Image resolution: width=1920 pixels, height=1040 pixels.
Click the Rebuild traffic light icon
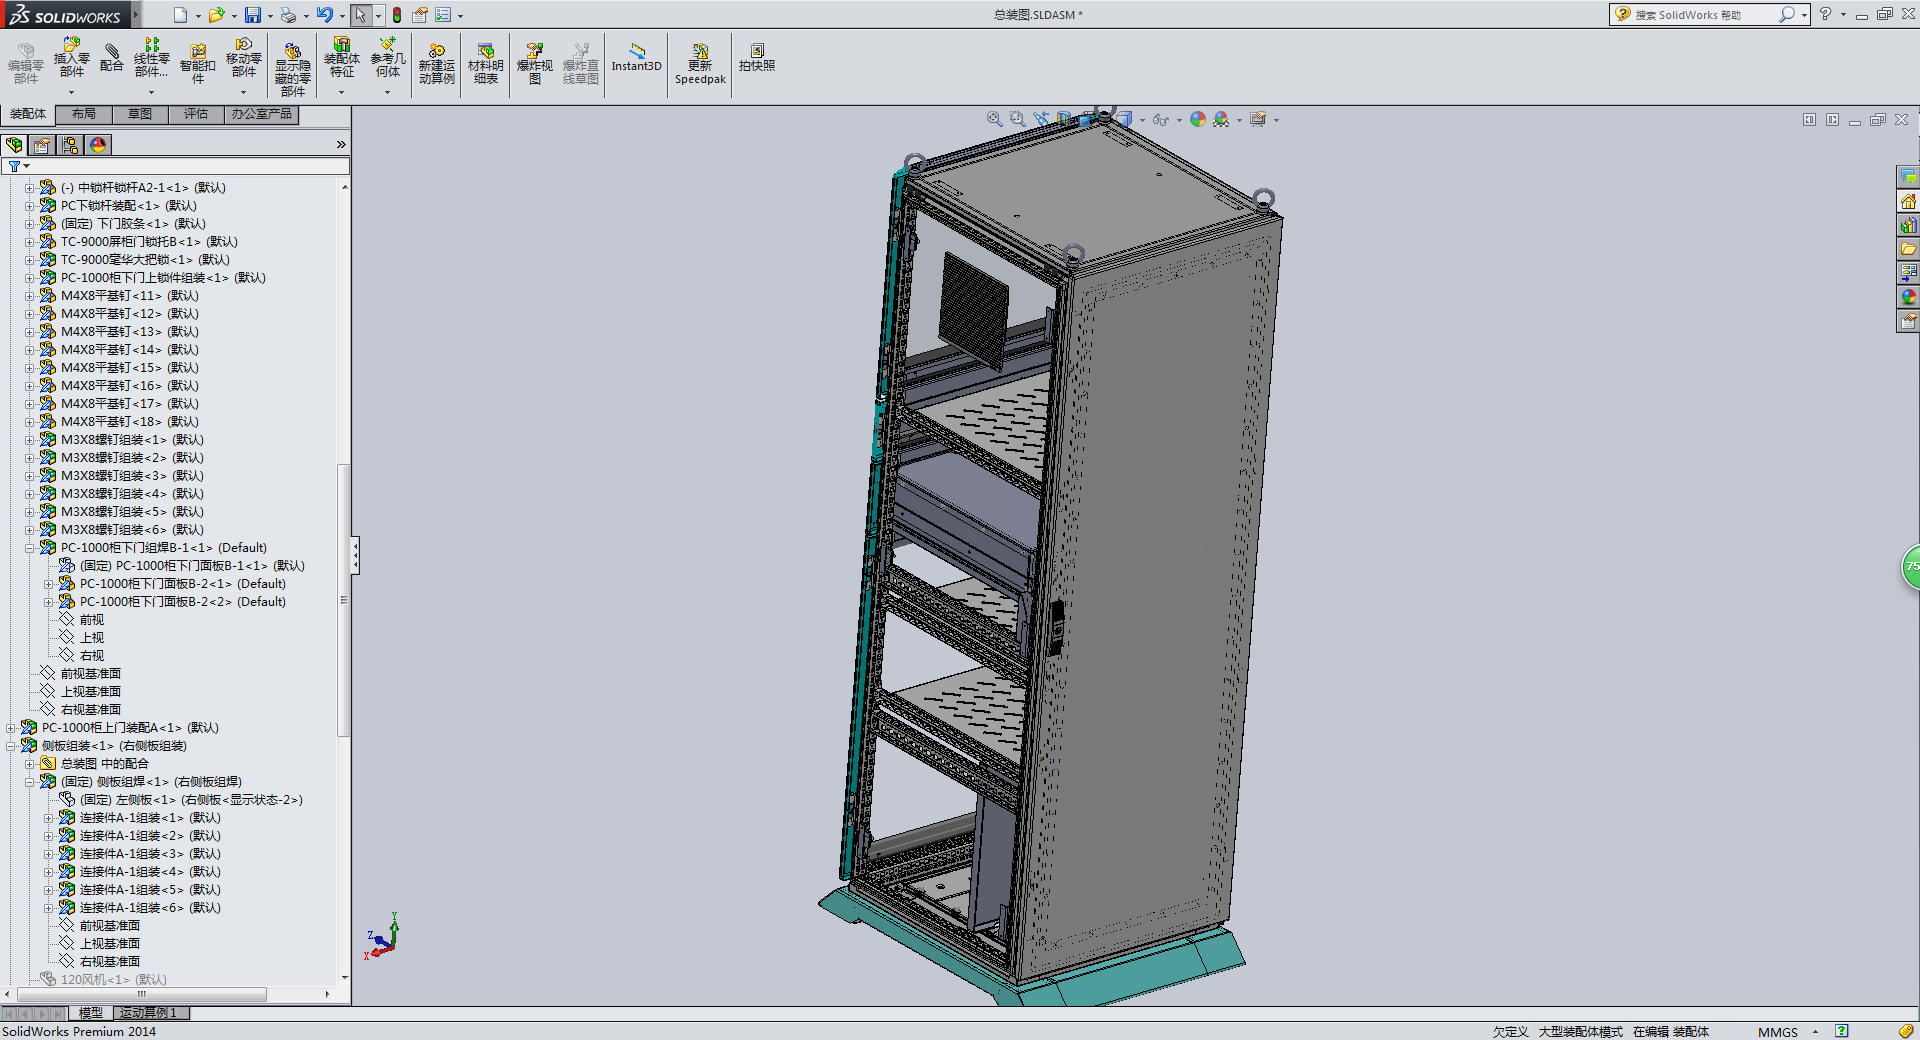tap(396, 15)
